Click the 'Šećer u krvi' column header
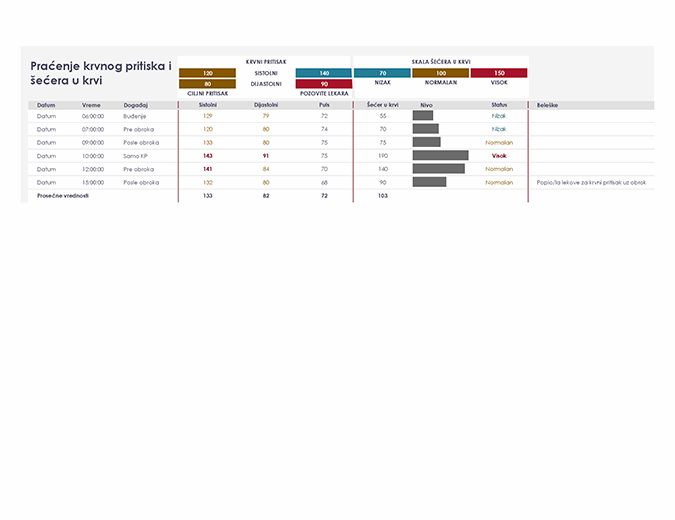 pos(382,104)
